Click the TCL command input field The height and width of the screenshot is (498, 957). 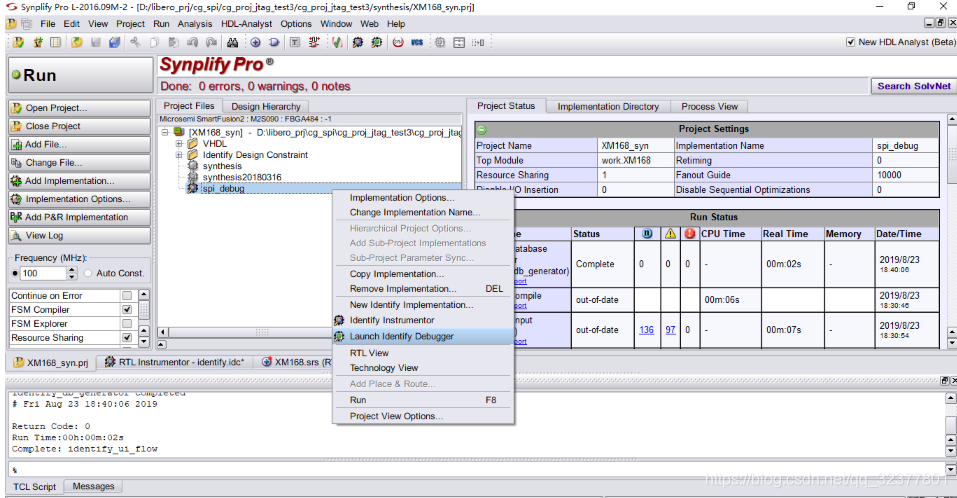[476, 469]
